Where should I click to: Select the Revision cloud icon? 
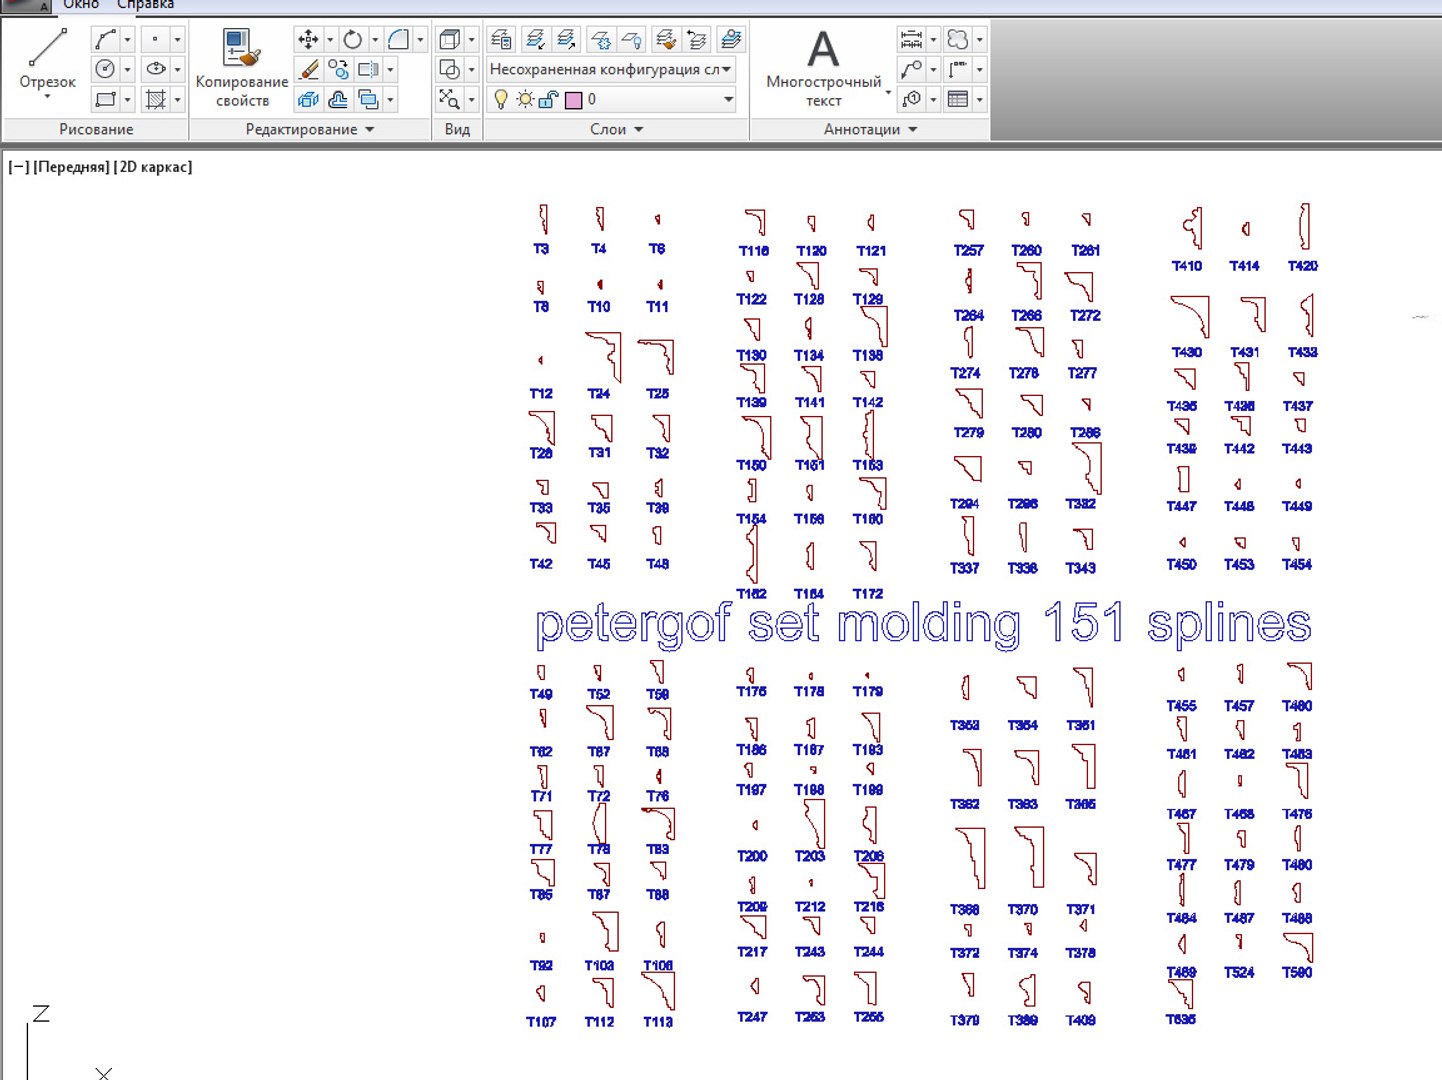click(958, 40)
